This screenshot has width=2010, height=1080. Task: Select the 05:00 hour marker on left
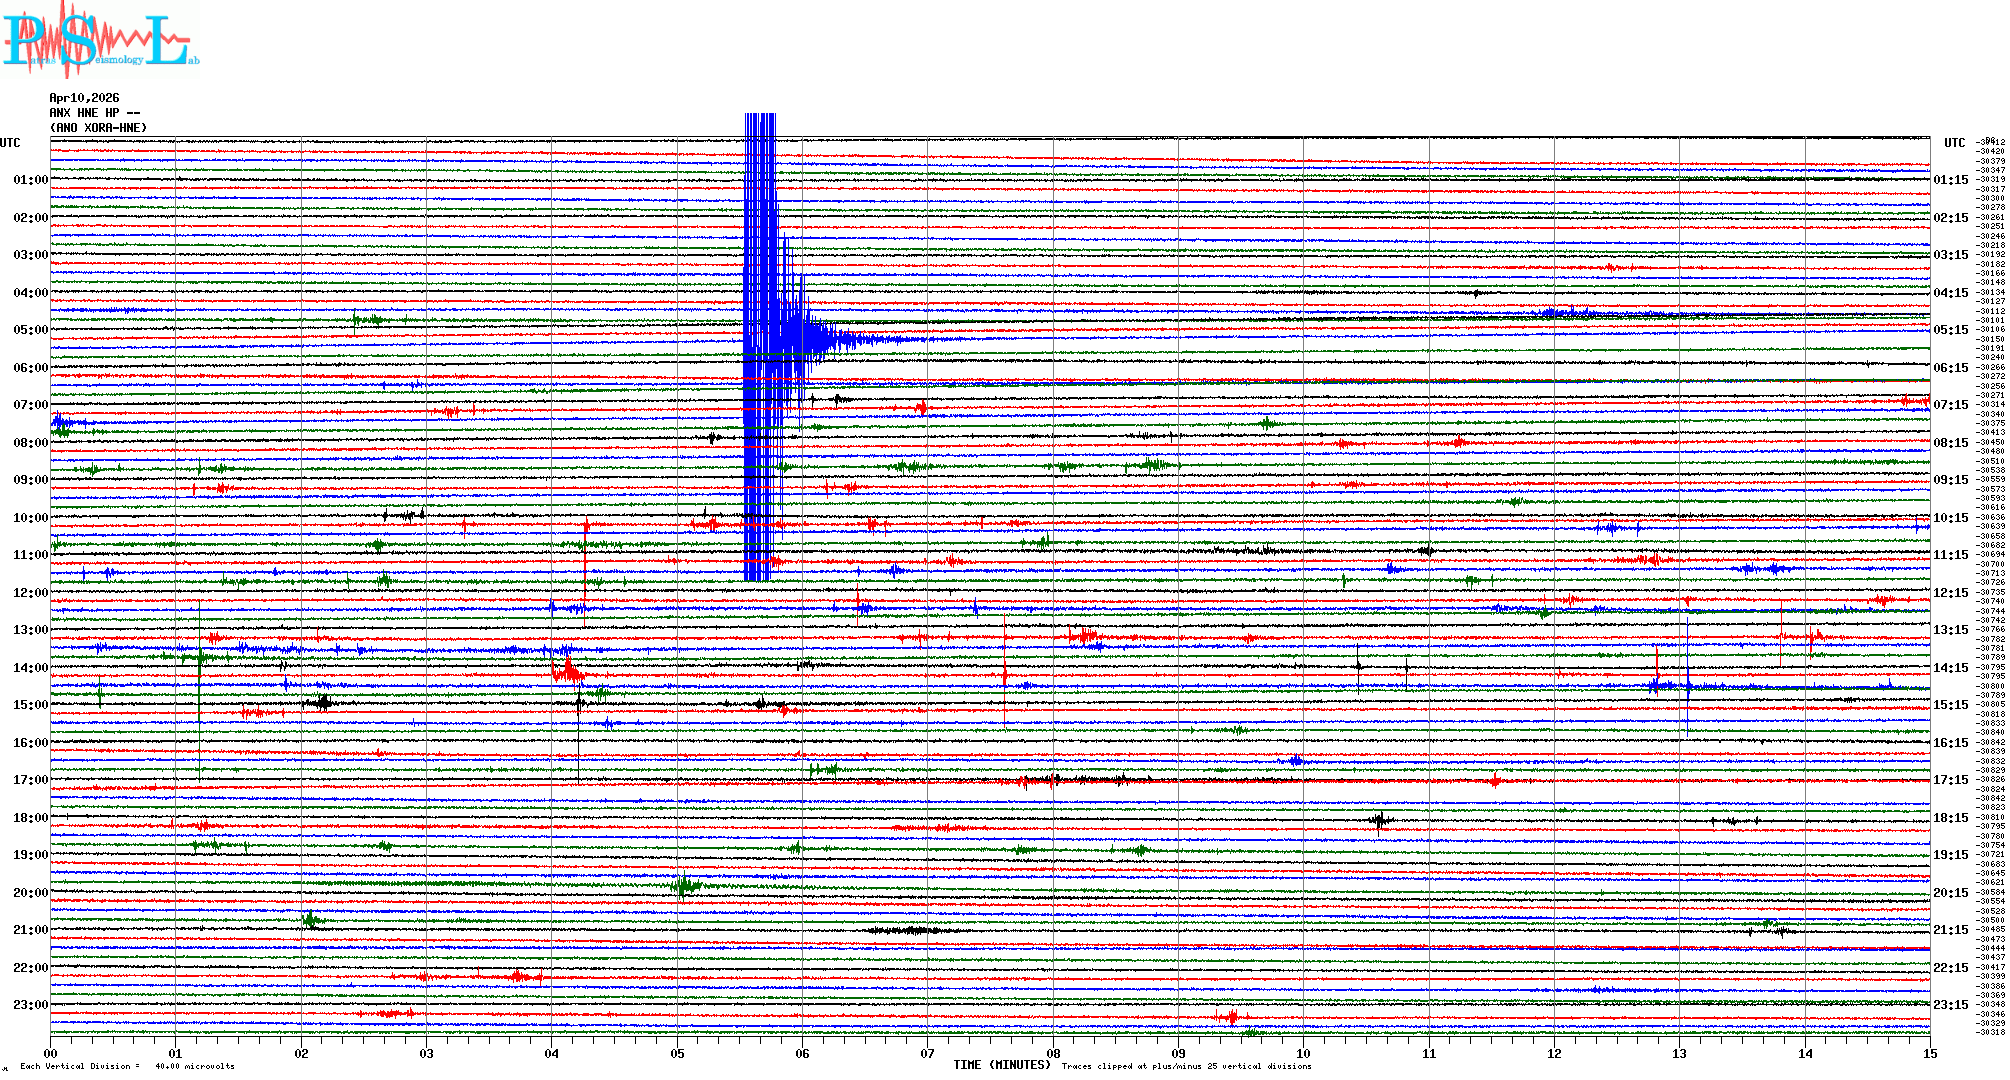point(30,330)
